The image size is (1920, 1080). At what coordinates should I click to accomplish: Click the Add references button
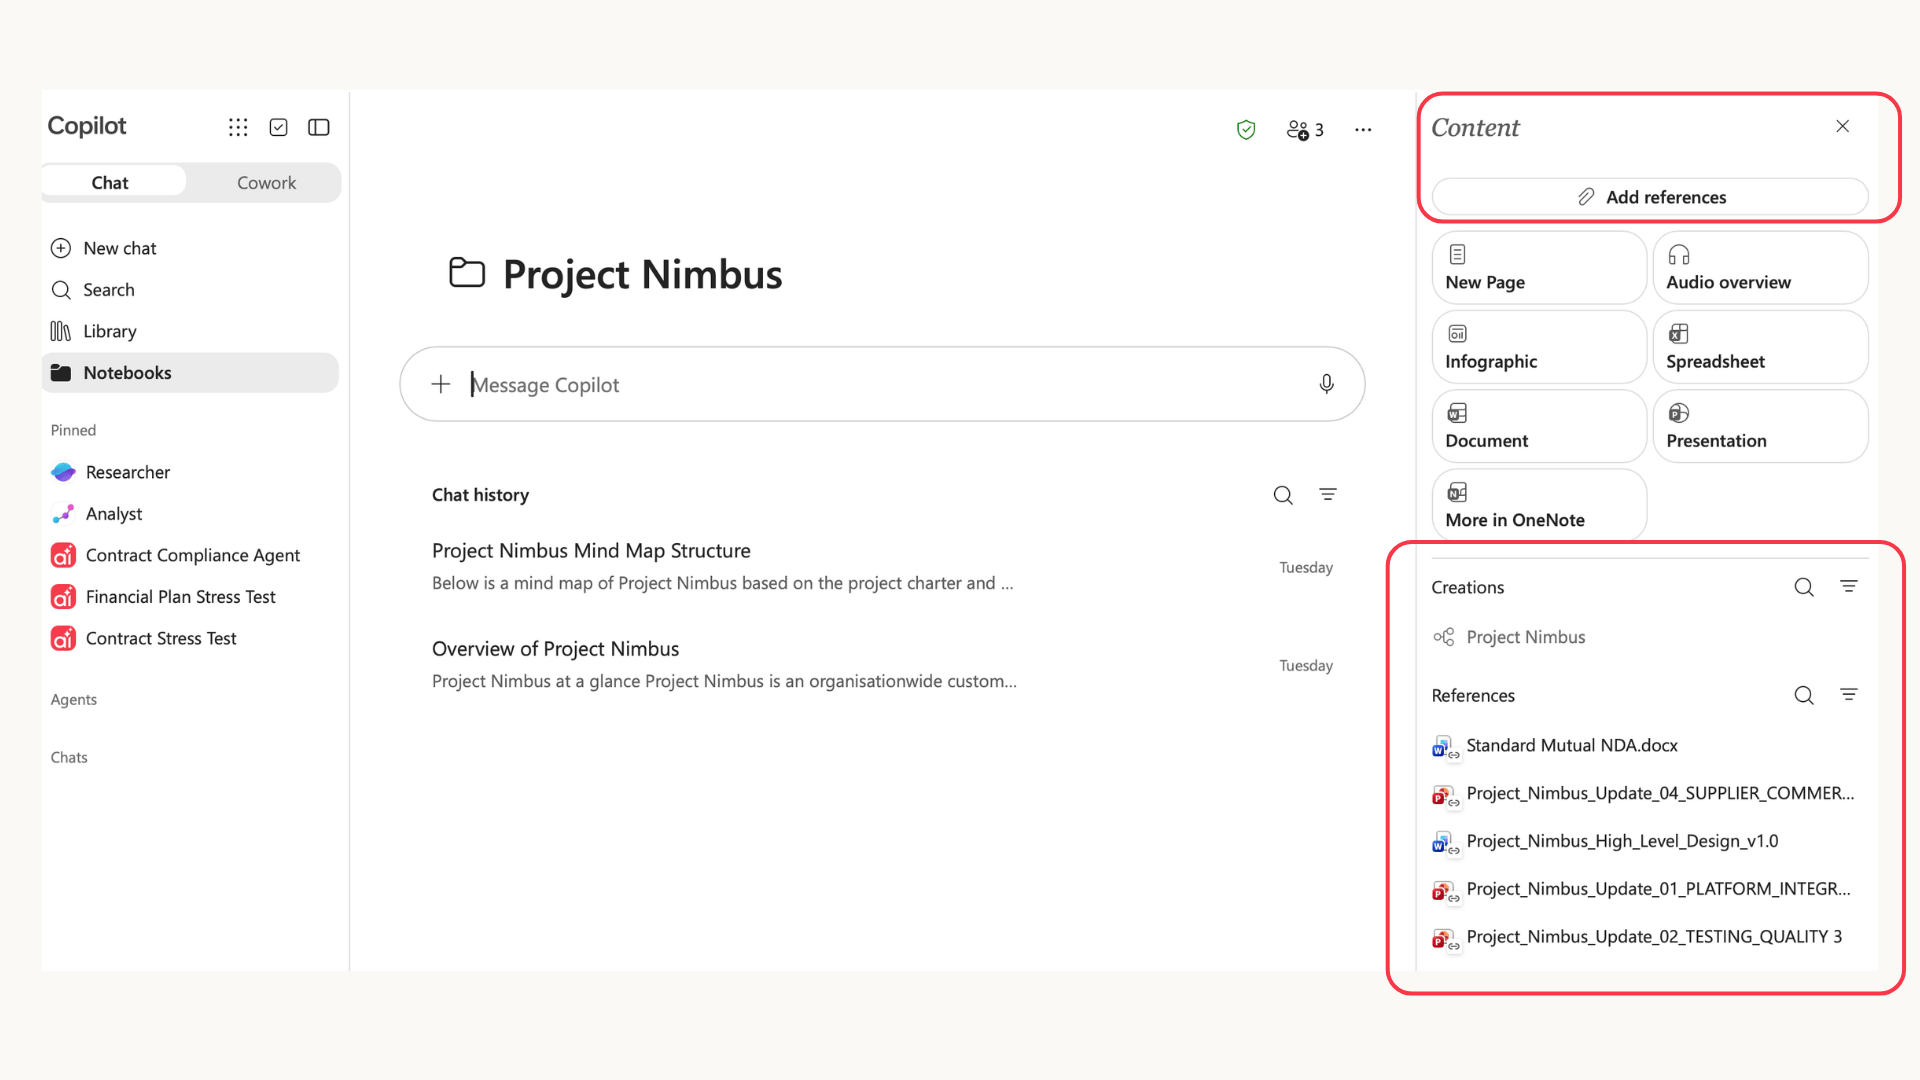pyautogui.click(x=1650, y=197)
